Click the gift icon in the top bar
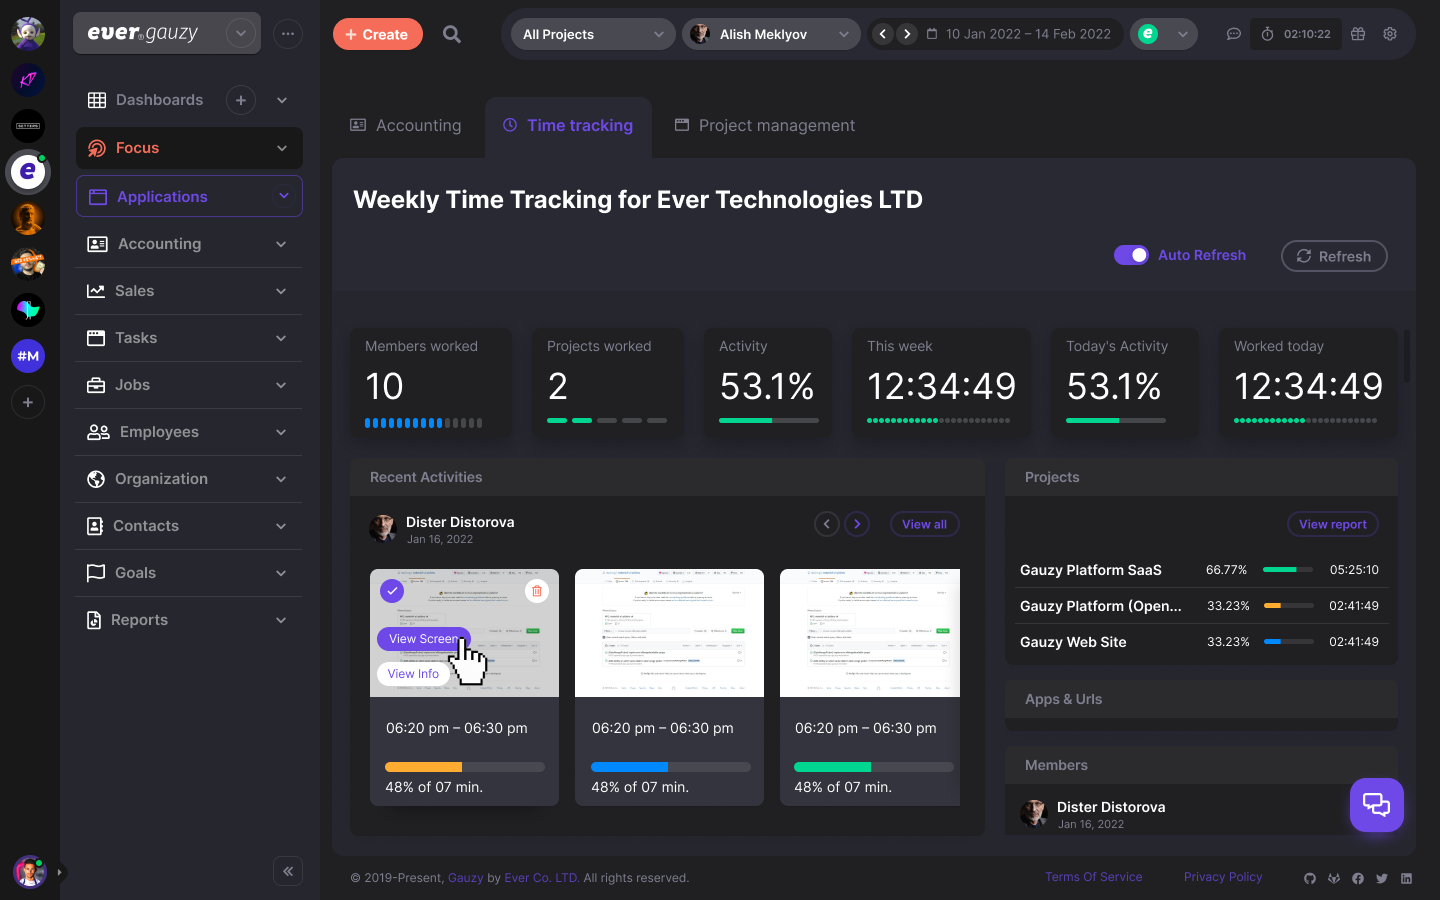1440x900 pixels. pyautogui.click(x=1357, y=33)
